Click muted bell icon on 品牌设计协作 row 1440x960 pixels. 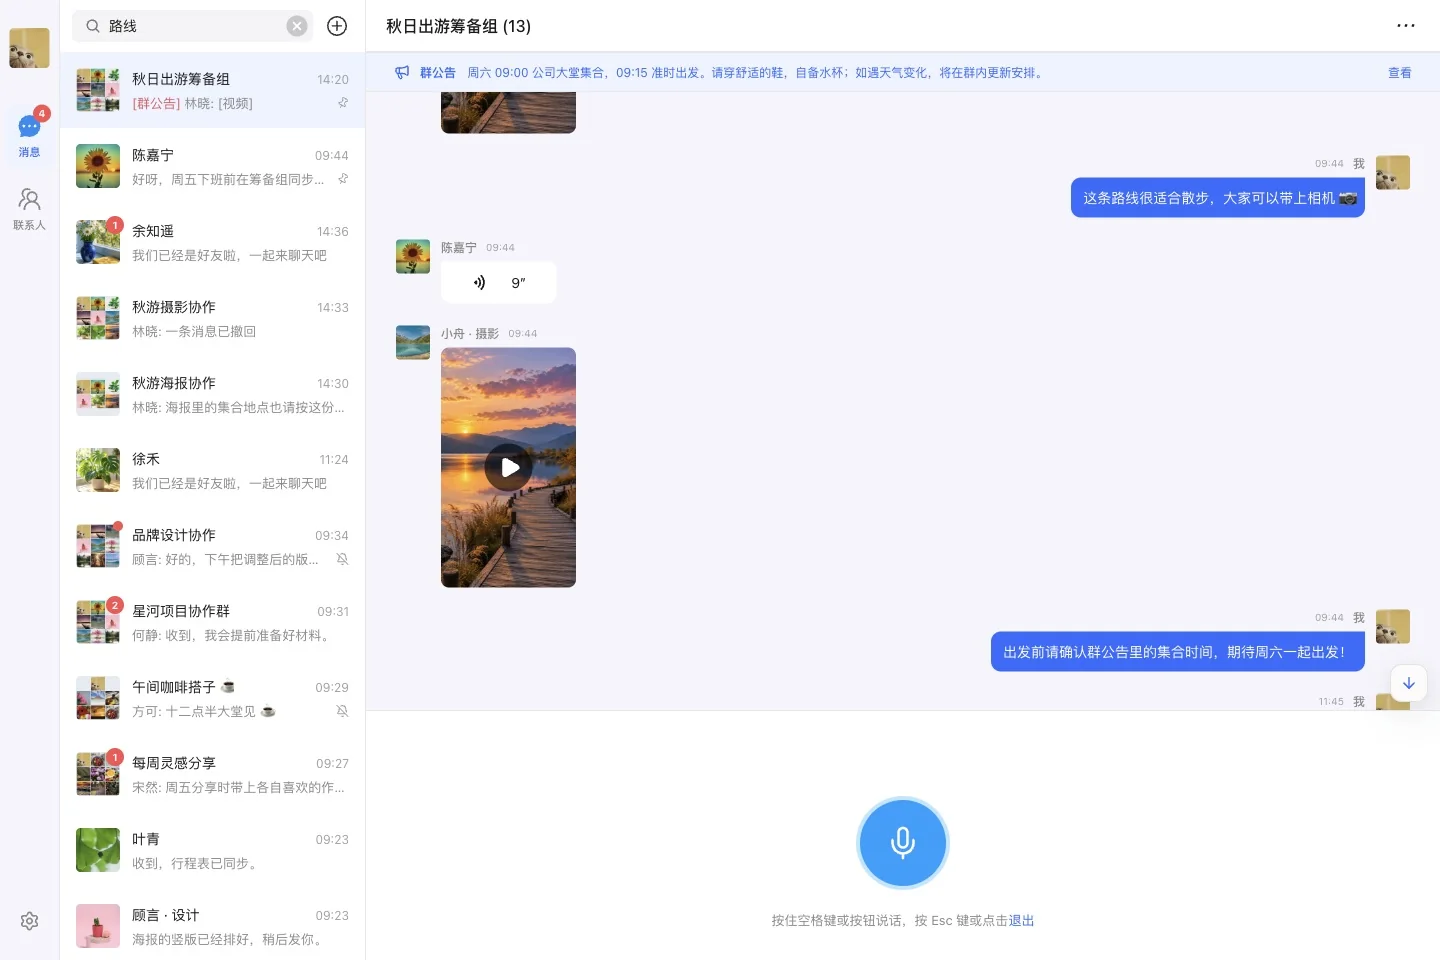coord(342,559)
